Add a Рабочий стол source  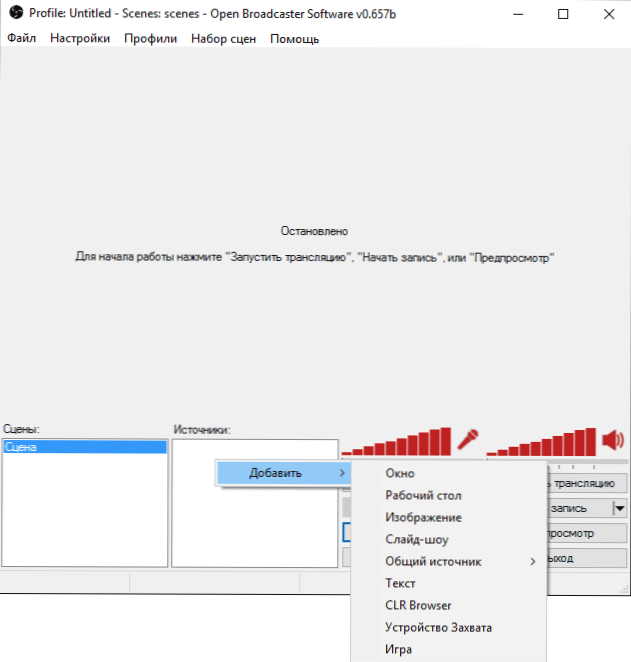click(423, 496)
